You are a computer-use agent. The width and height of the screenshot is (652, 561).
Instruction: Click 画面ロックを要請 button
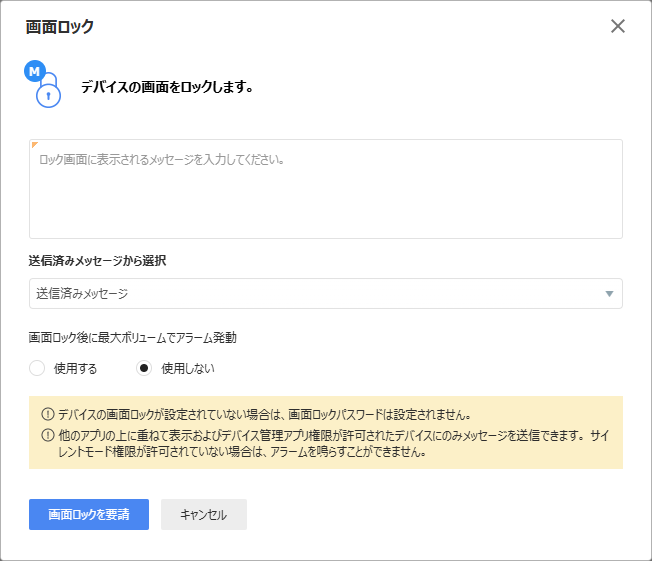(x=89, y=514)
